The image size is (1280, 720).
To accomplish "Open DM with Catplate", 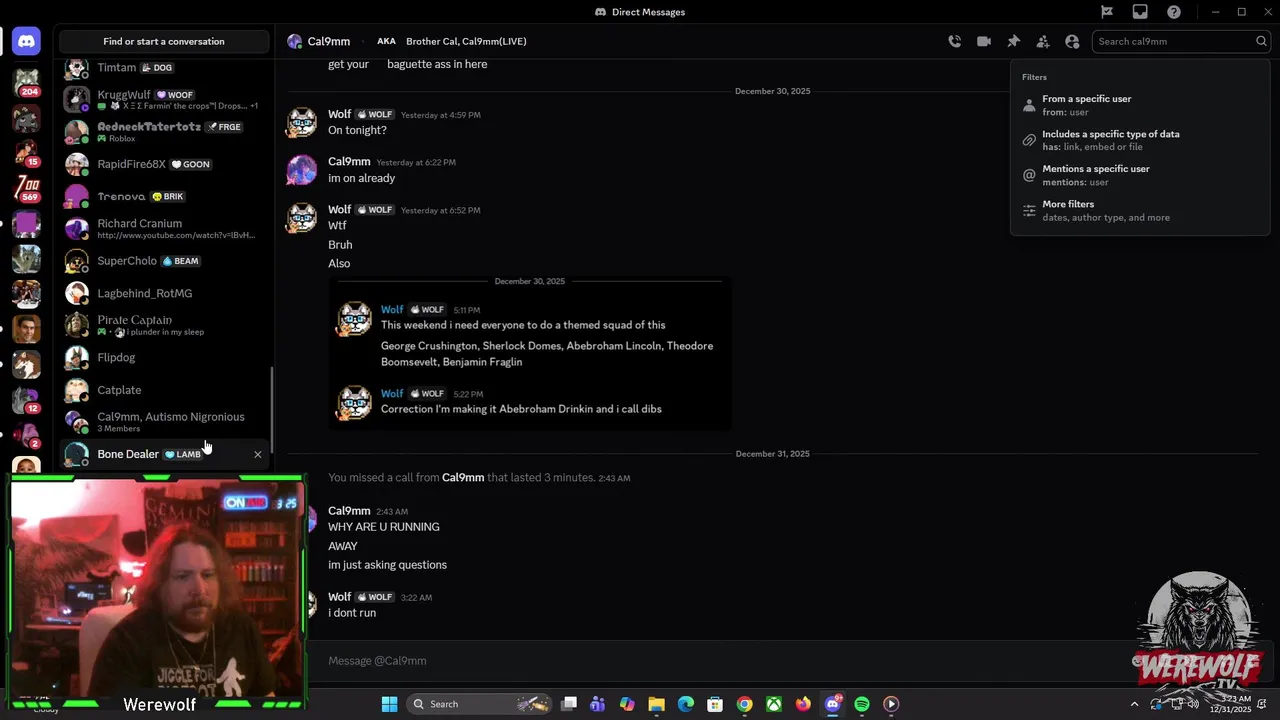I will pos(164,390).
